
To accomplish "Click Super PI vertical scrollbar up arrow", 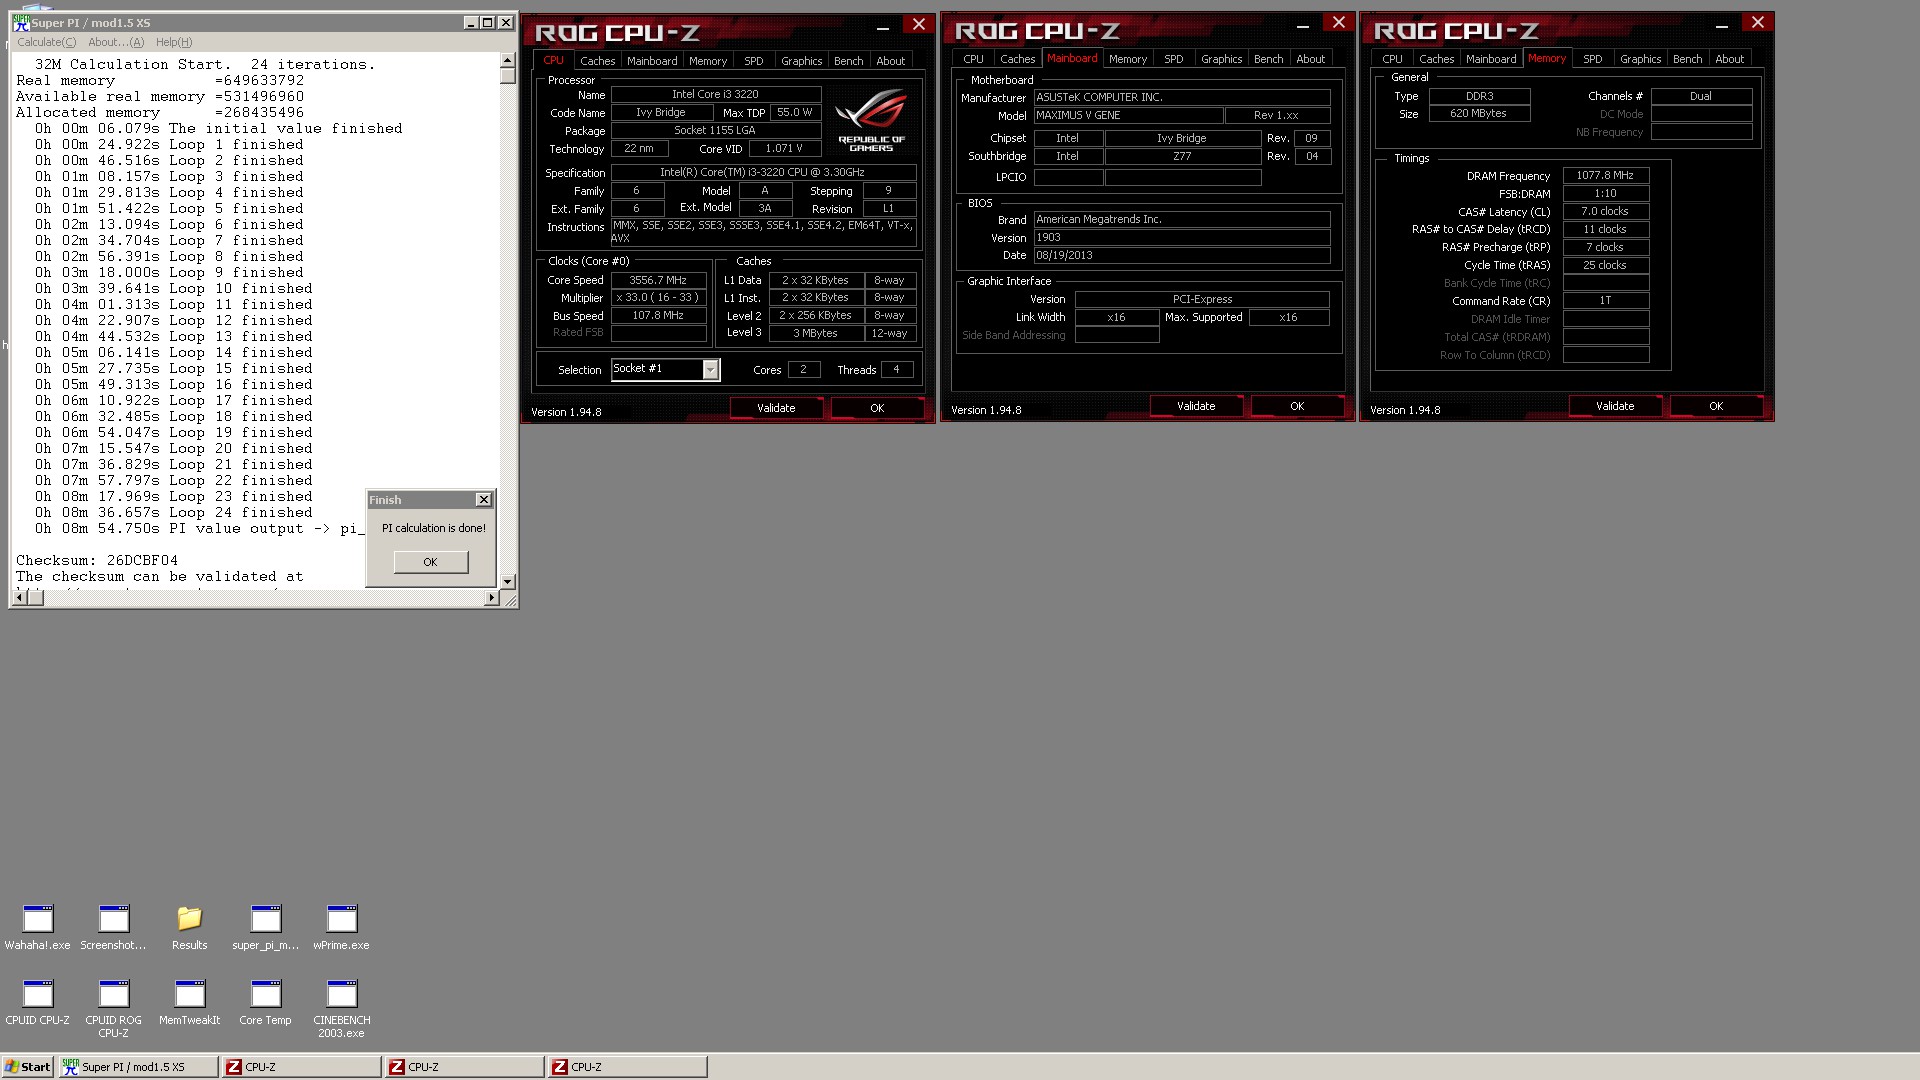I will (508, 60).
